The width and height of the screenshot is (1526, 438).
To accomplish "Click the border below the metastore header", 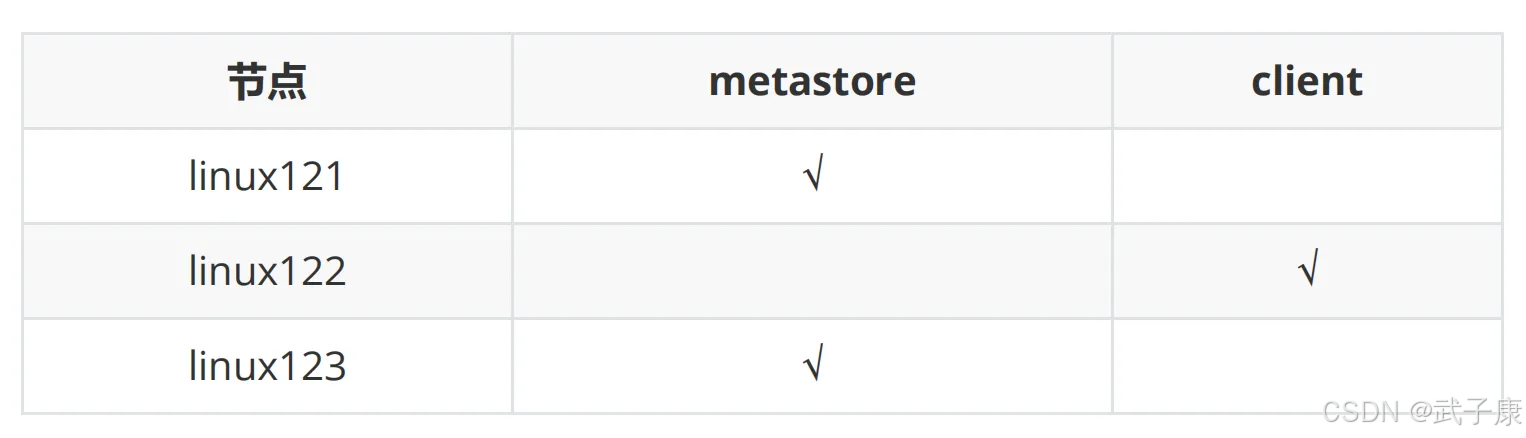I will 812,129.
